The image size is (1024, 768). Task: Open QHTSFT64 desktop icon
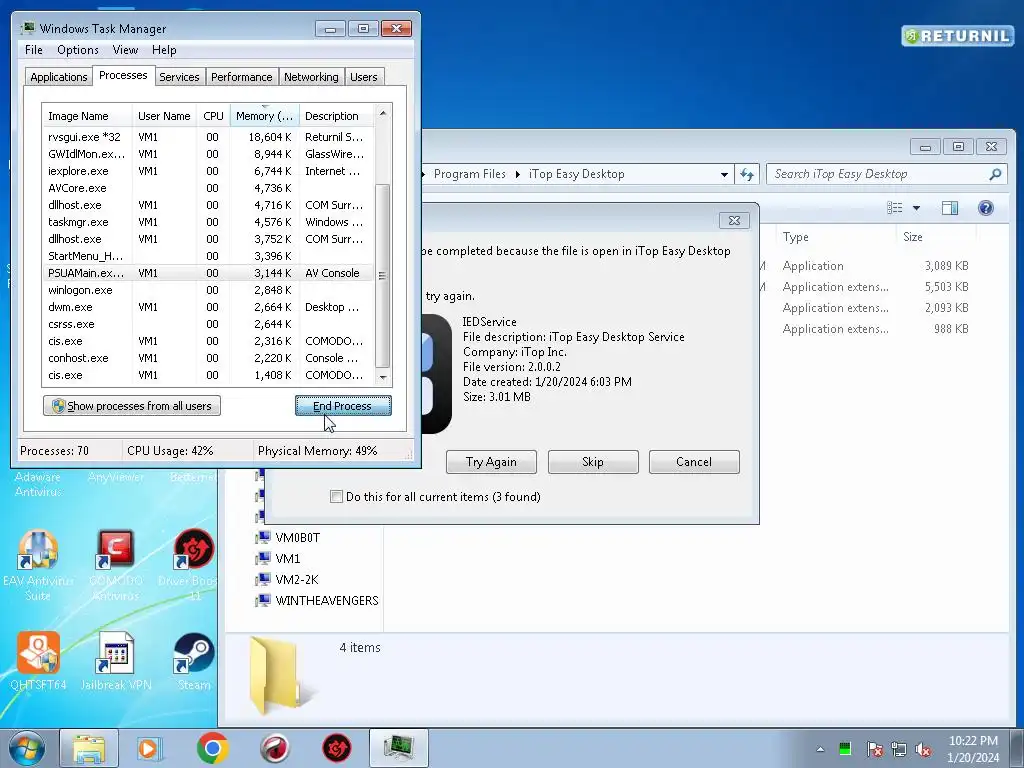click(38, 662)
